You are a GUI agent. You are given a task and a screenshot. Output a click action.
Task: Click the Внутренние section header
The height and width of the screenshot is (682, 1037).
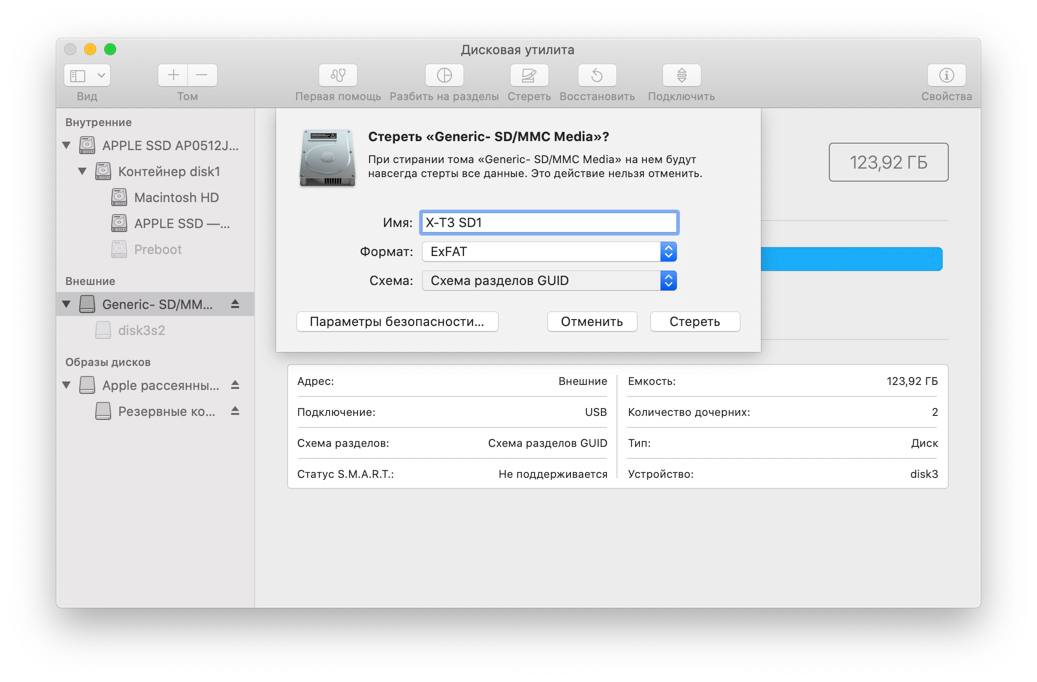[98, 122]
